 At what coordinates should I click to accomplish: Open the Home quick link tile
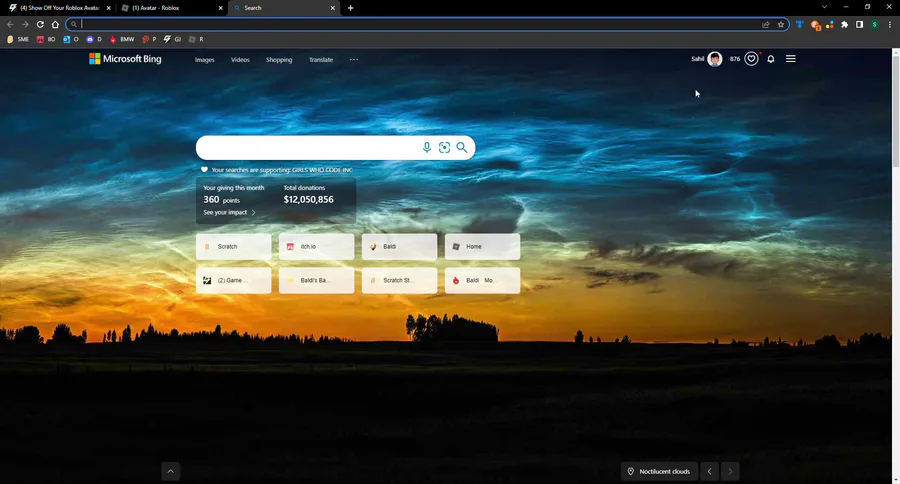tap(482, 246)
